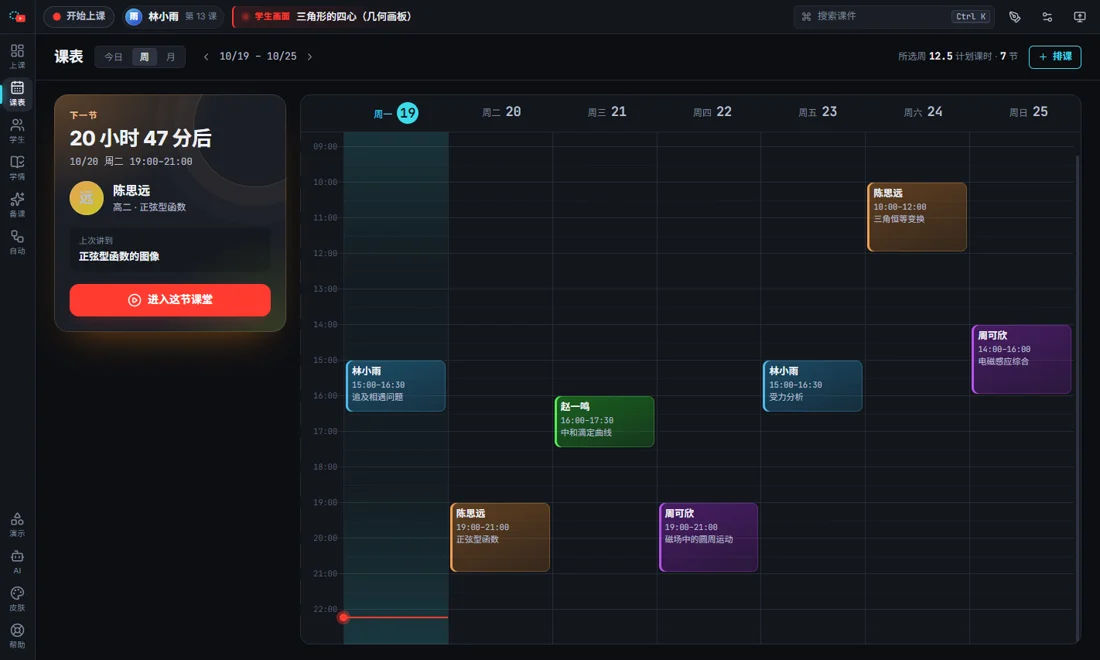Click the red current-time marker dot
This screenshot has width=1100, height=660.
point(343,617)
